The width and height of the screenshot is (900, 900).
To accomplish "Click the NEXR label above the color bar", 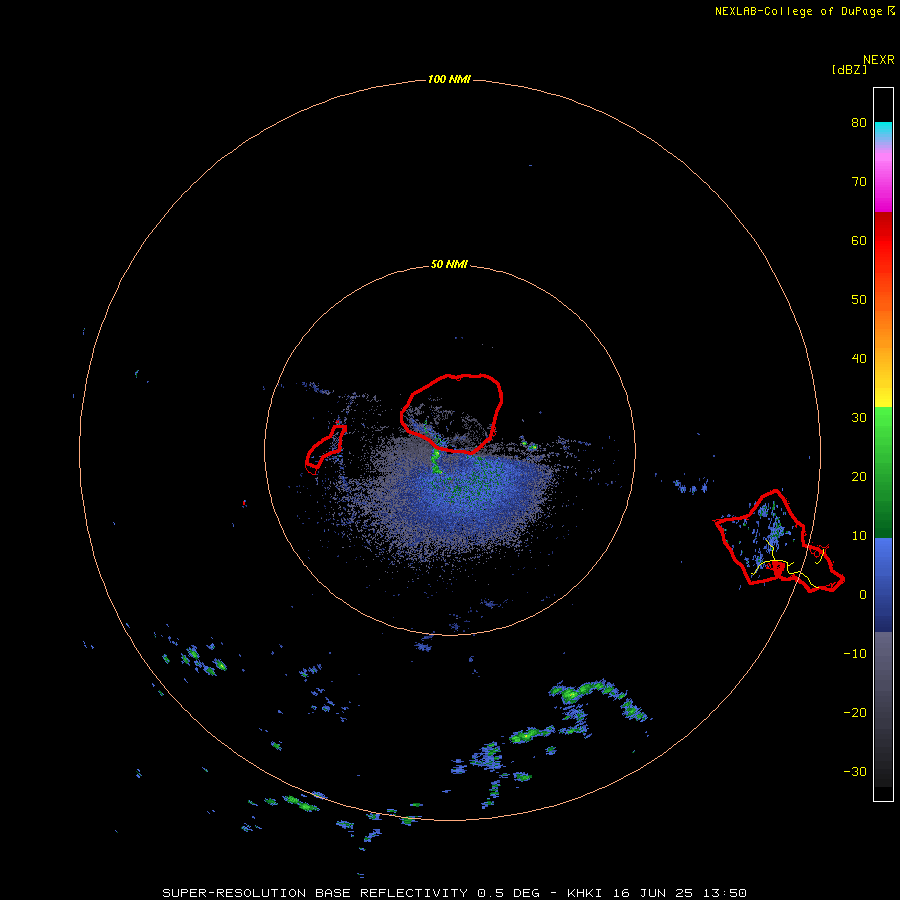I will (x=879, y=60).
